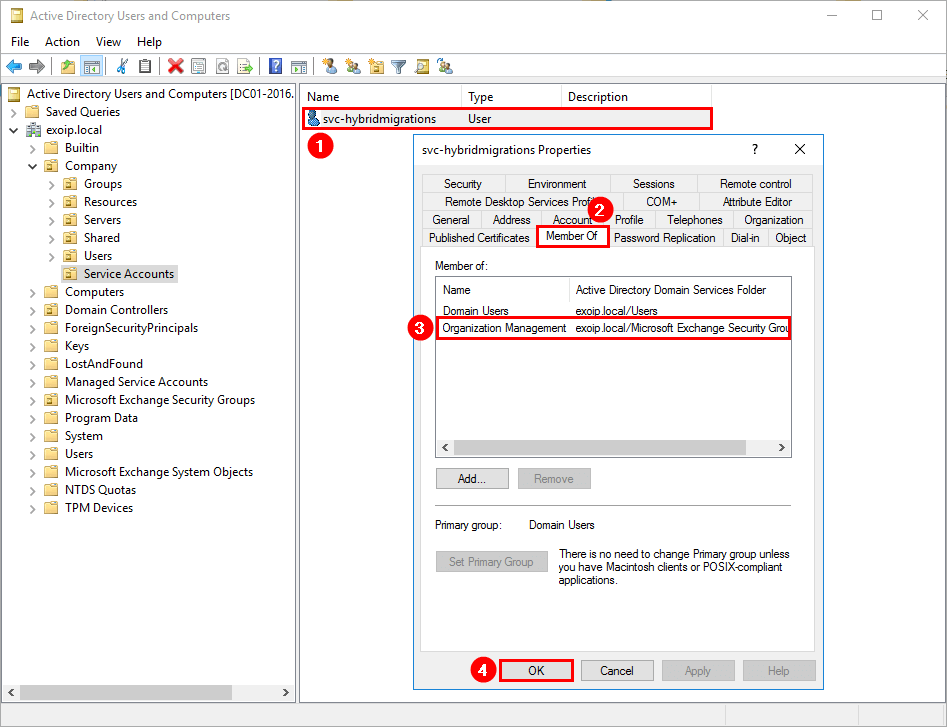The height and width of the screenshot is (727, 947).
Task: Click the question mark in Properties title bar
Action: [x=755, y=149]
